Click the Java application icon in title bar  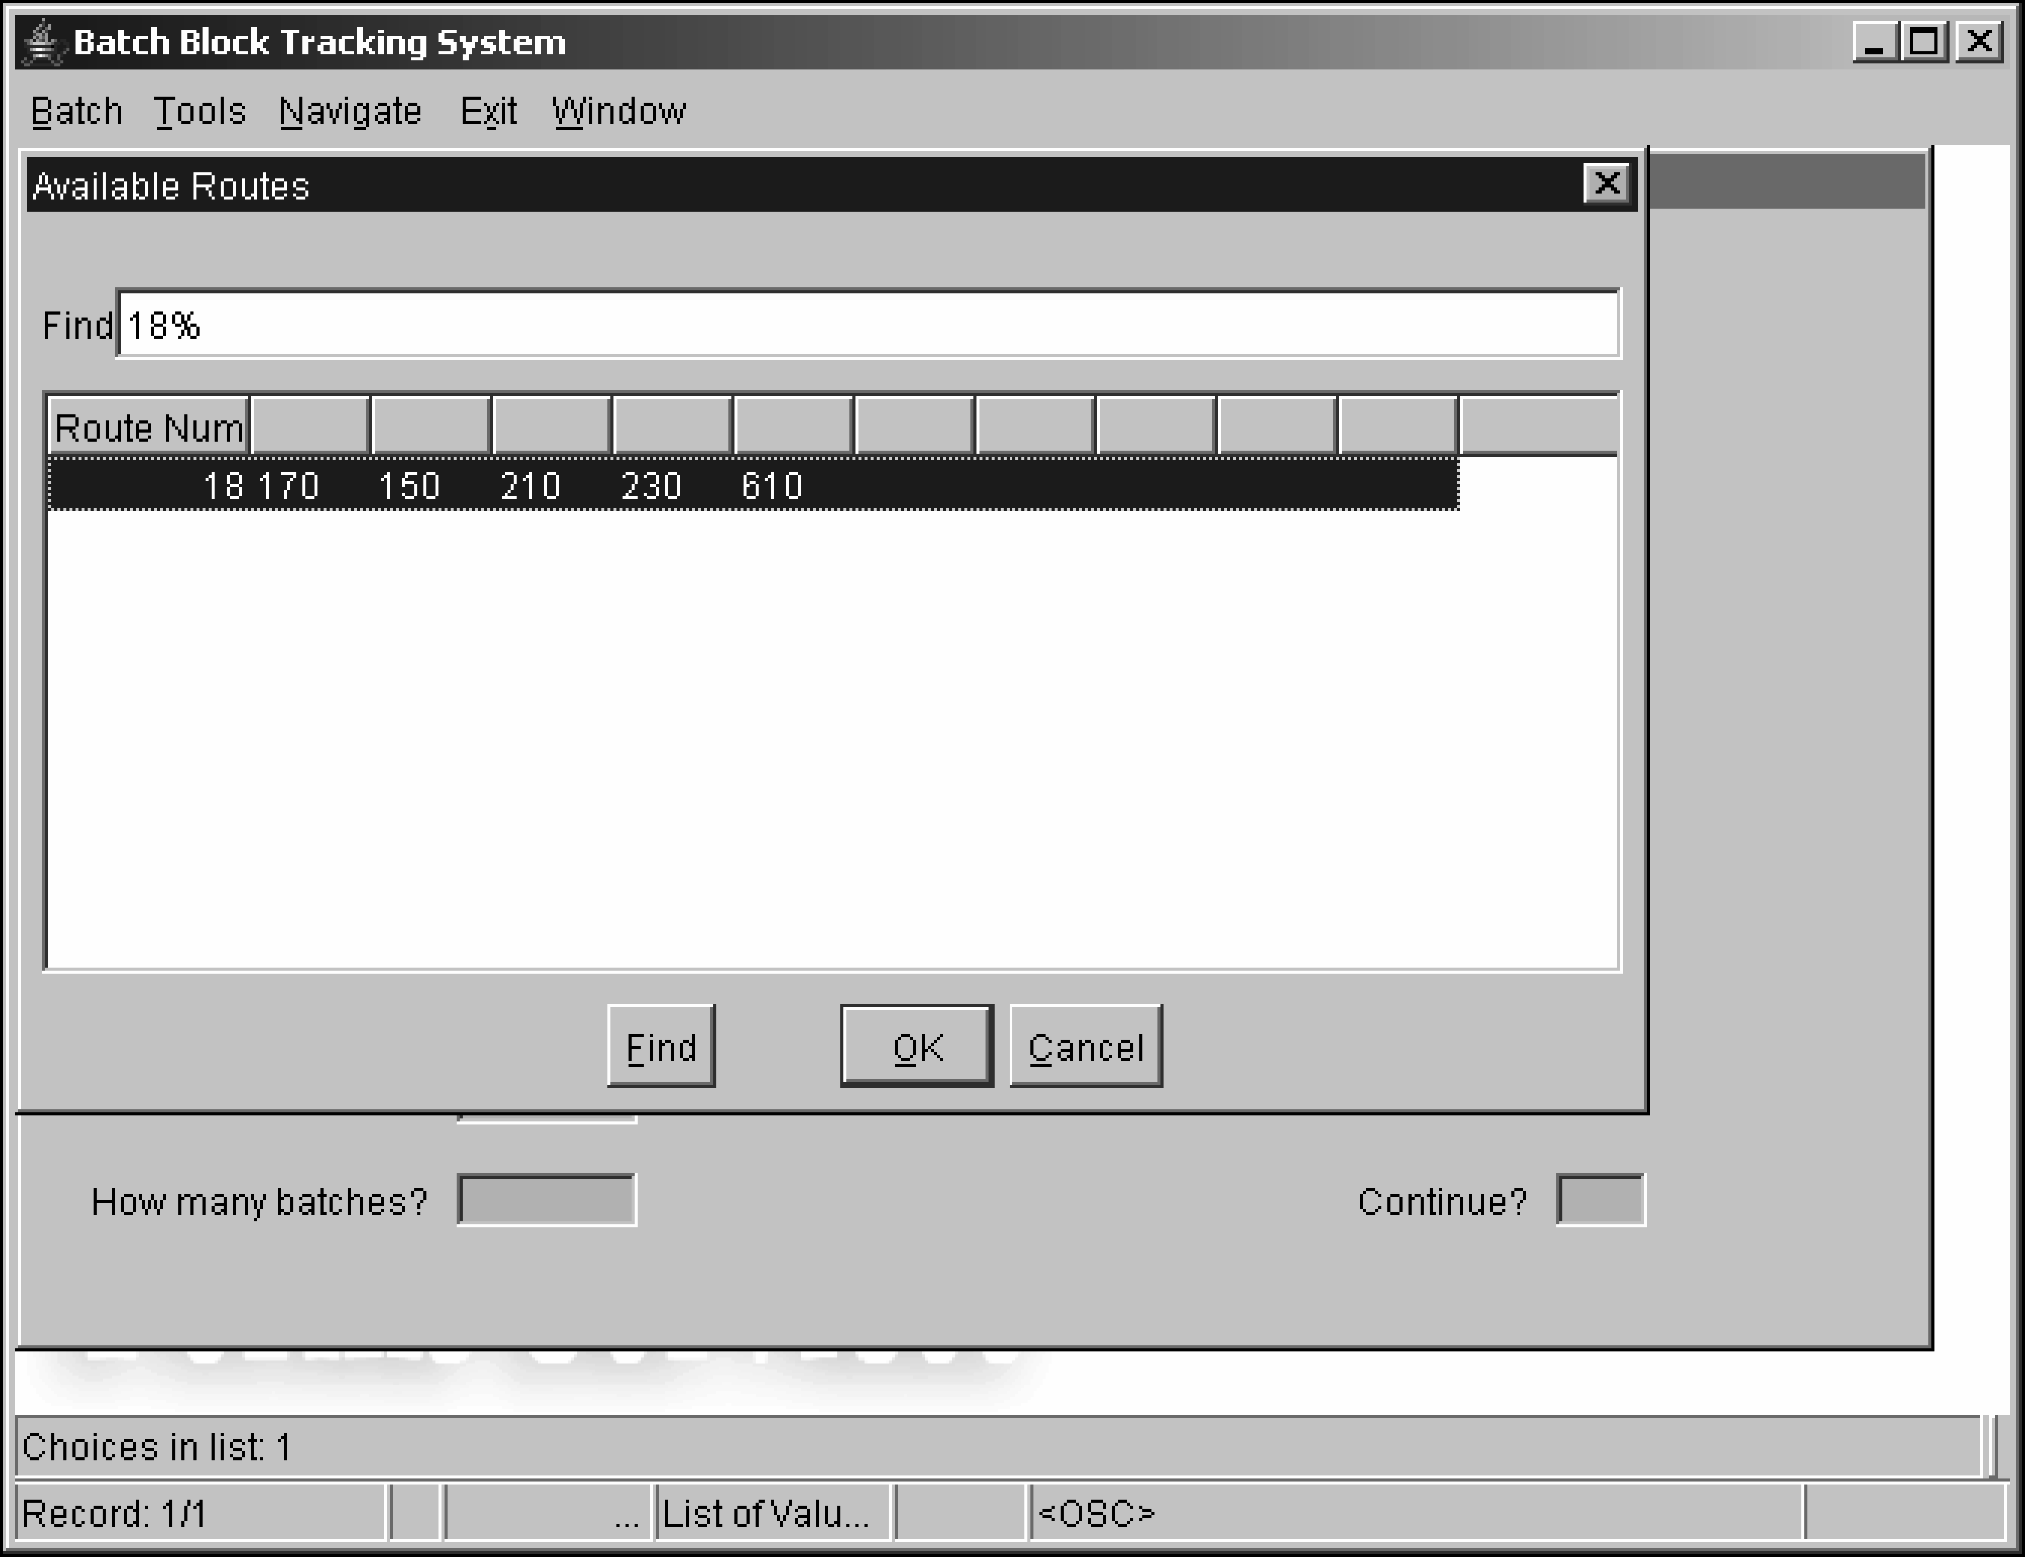(42, 42)
